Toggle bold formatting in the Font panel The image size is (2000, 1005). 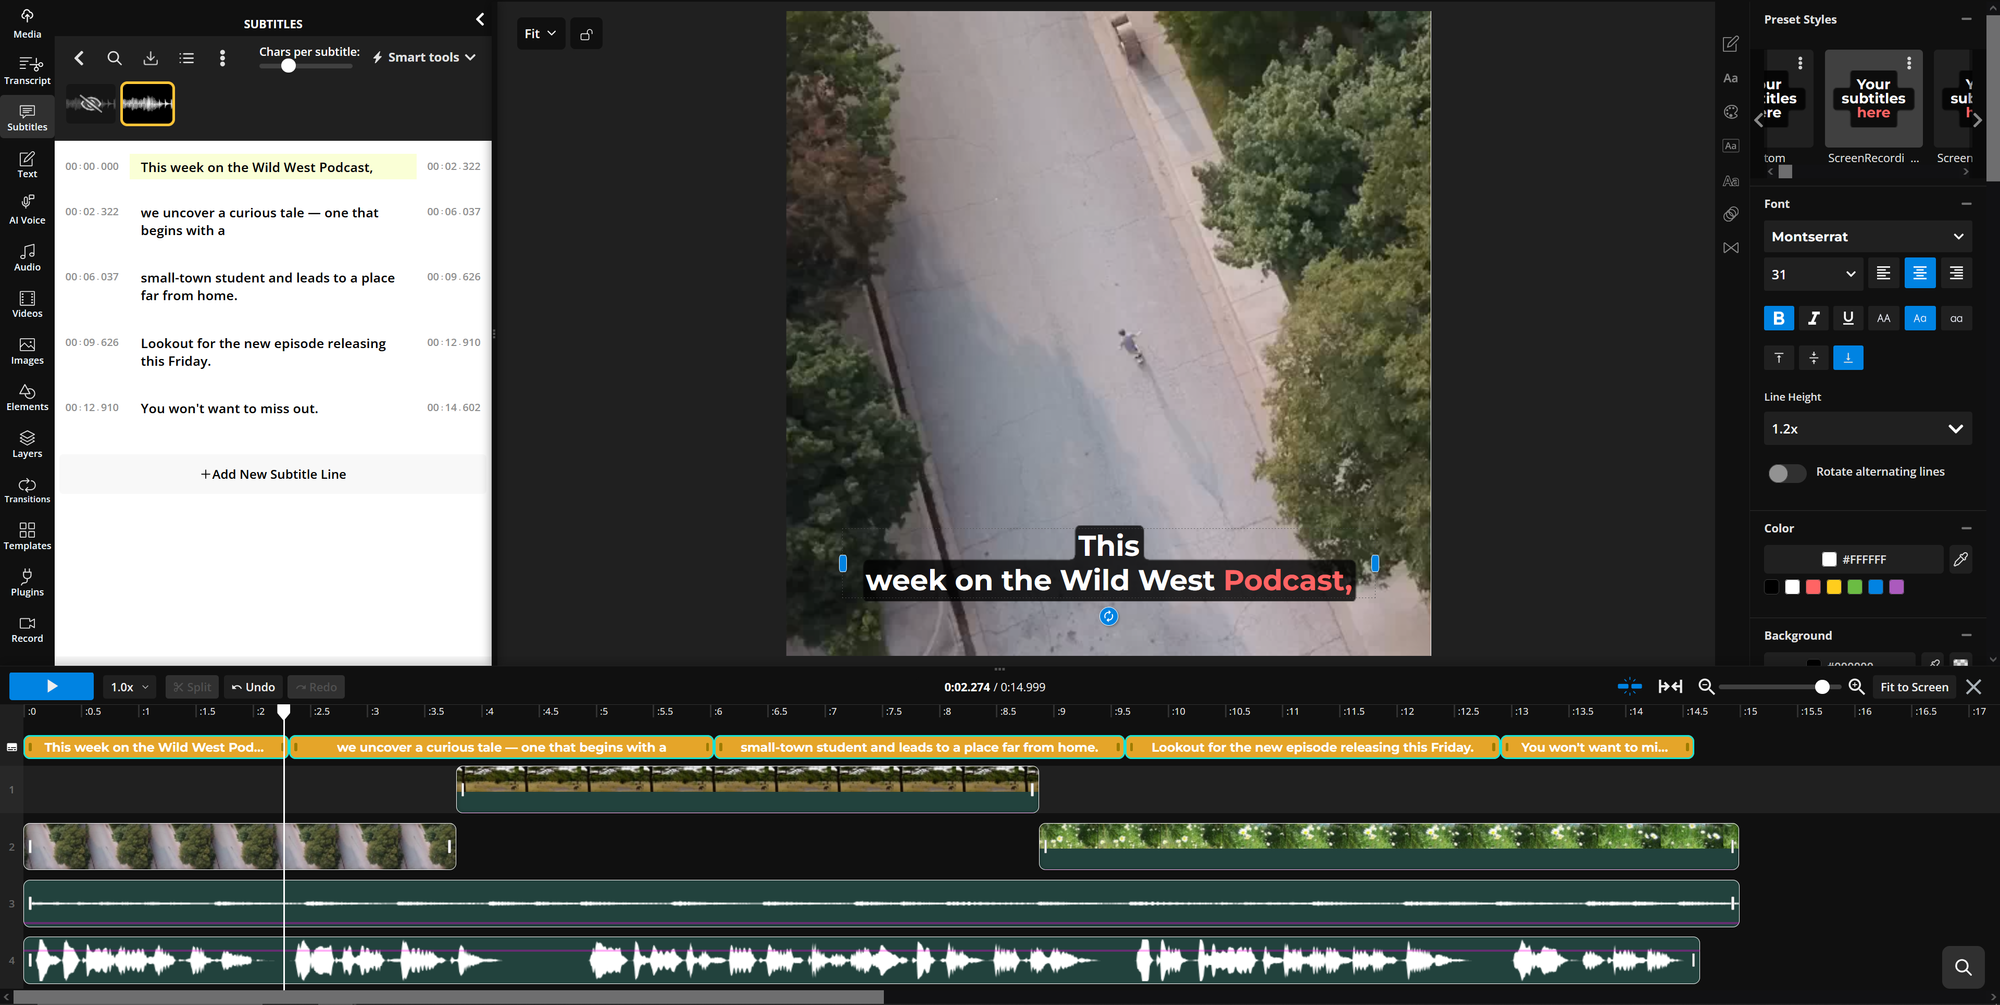(1779, 317)
